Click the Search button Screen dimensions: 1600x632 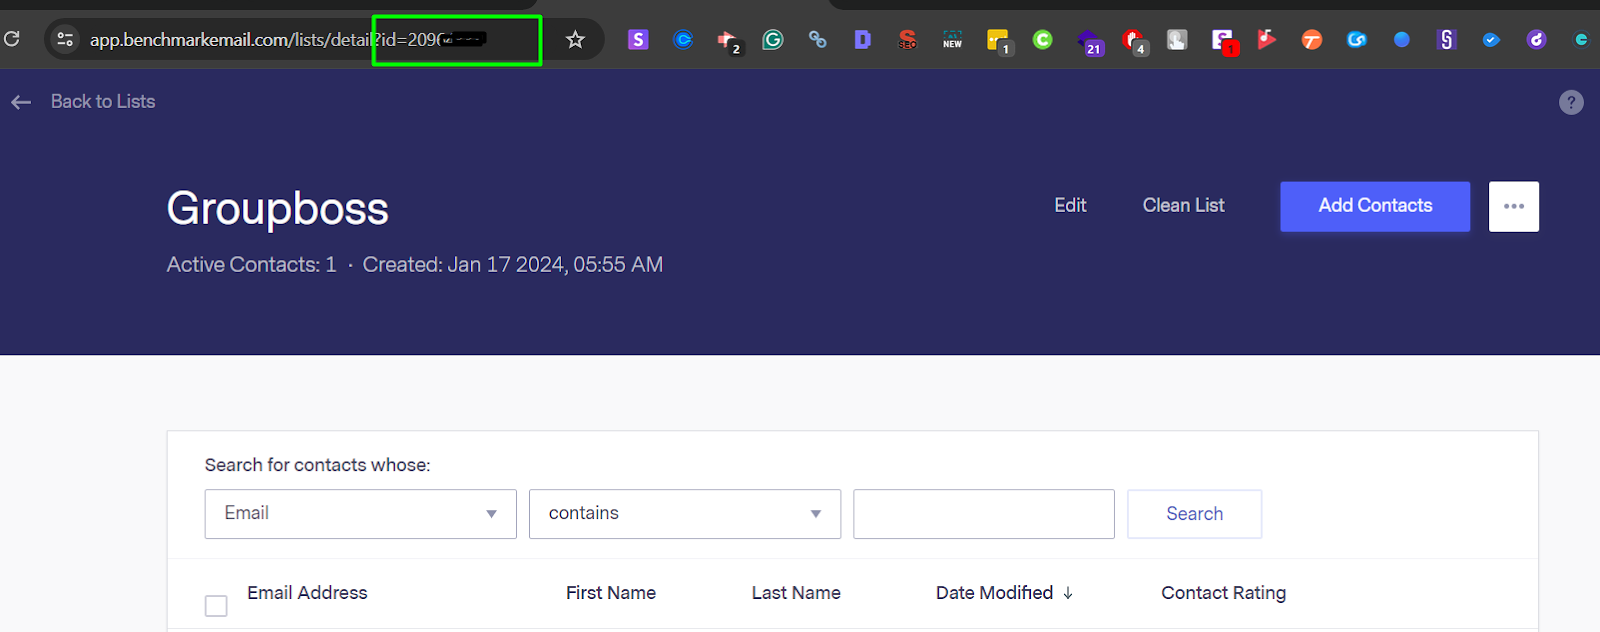1195,514
